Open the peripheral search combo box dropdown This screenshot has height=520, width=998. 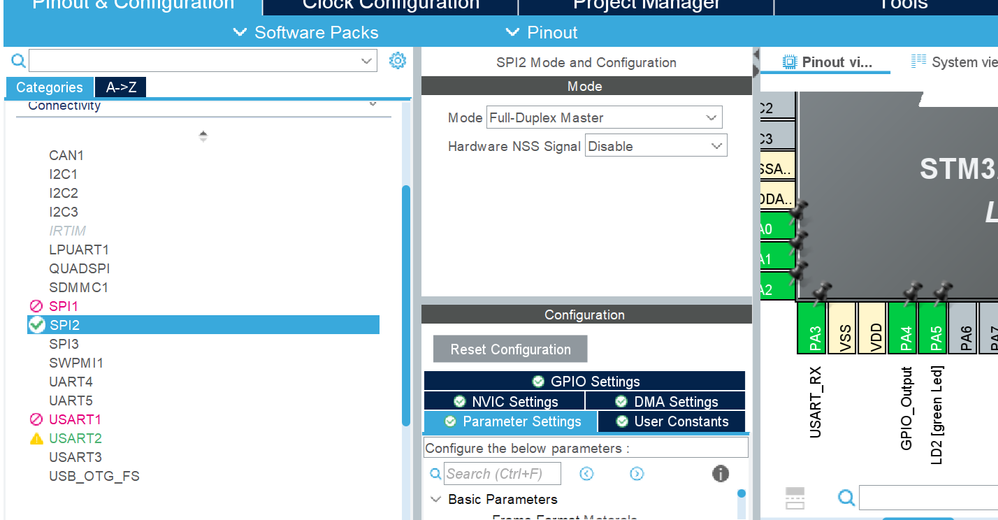coord(367,60)
